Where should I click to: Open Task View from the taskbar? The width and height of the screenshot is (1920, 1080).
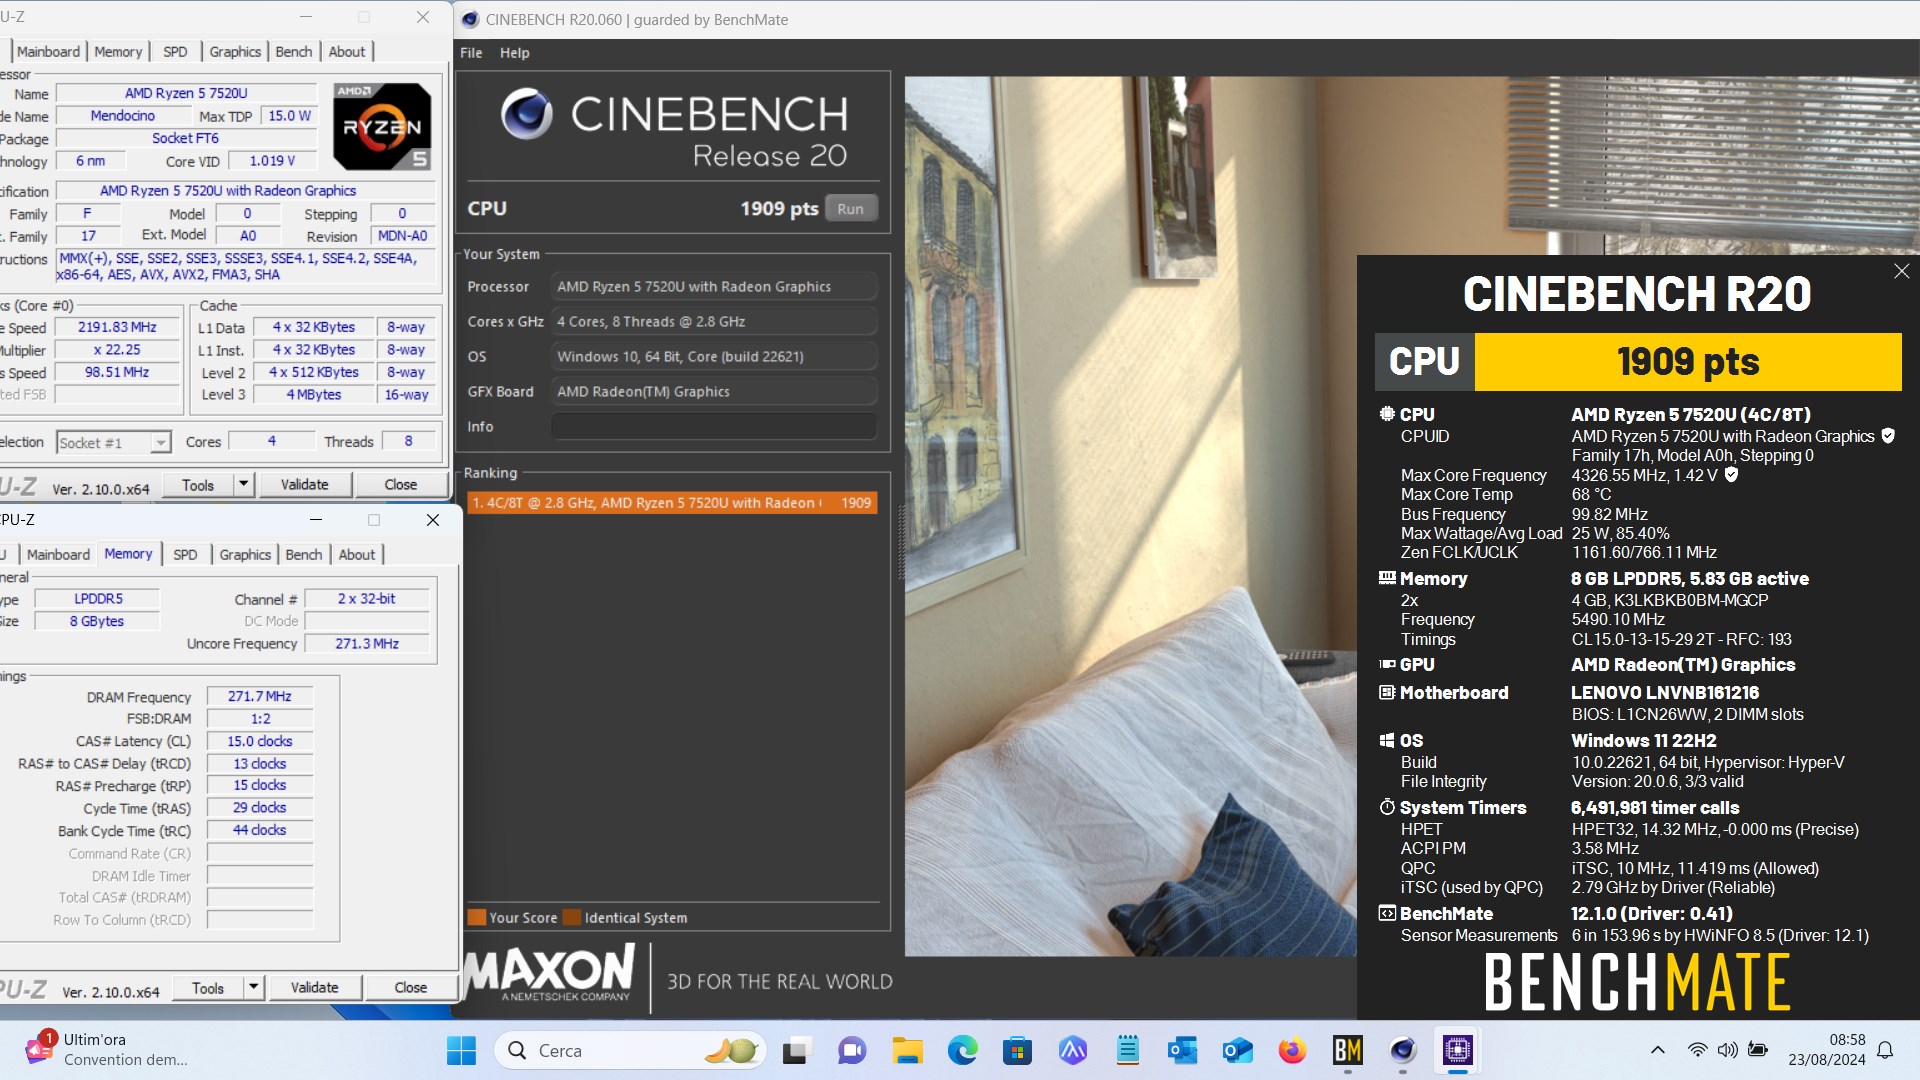(796, 1050)
